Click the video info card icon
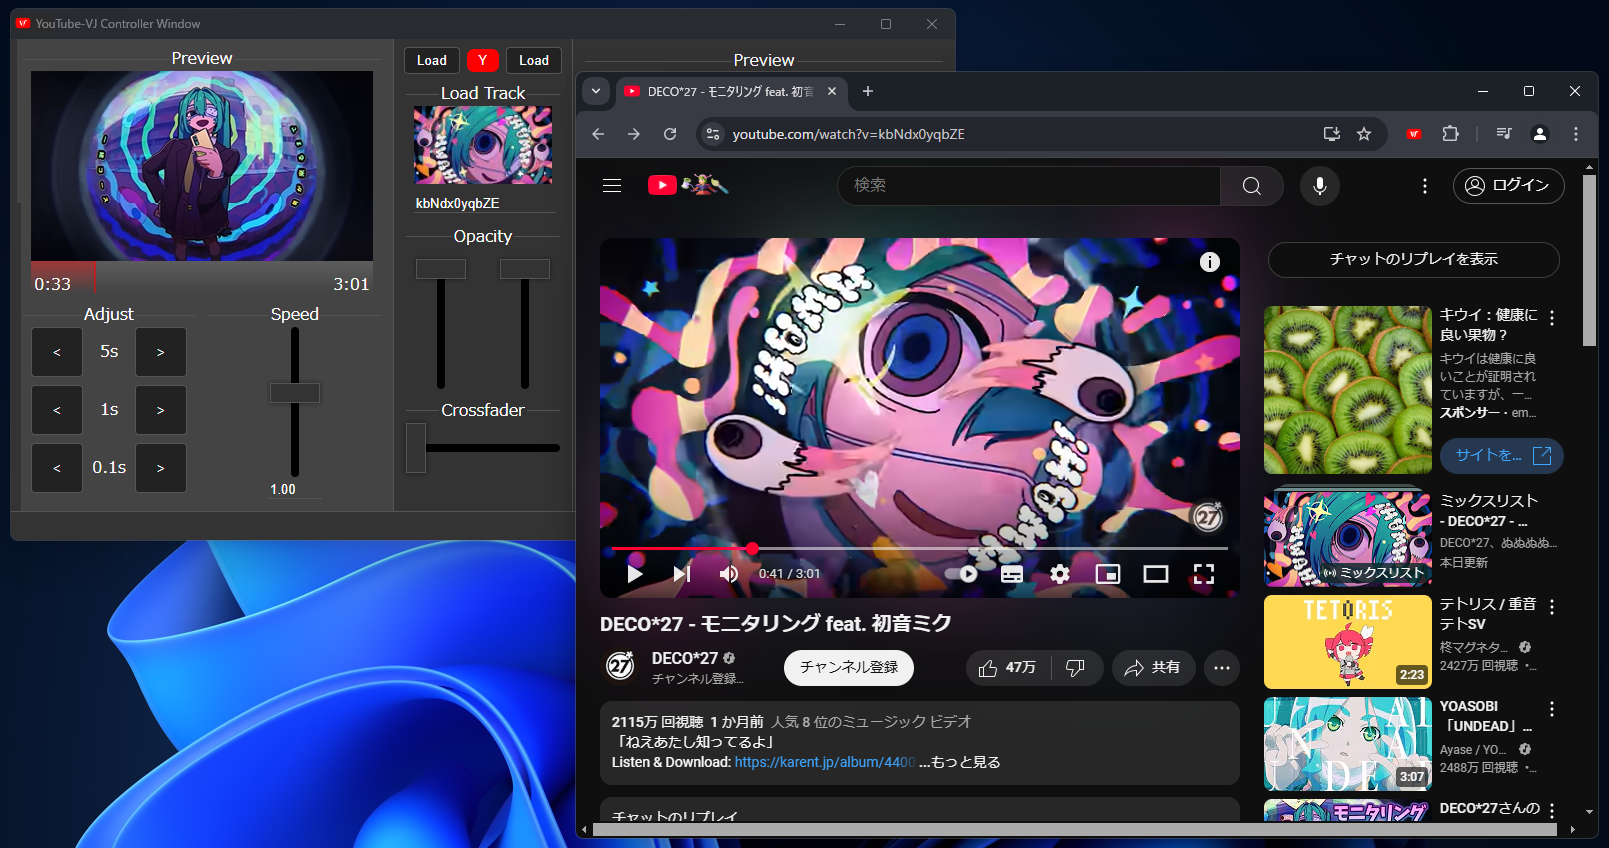 [x=1210, y=262]
